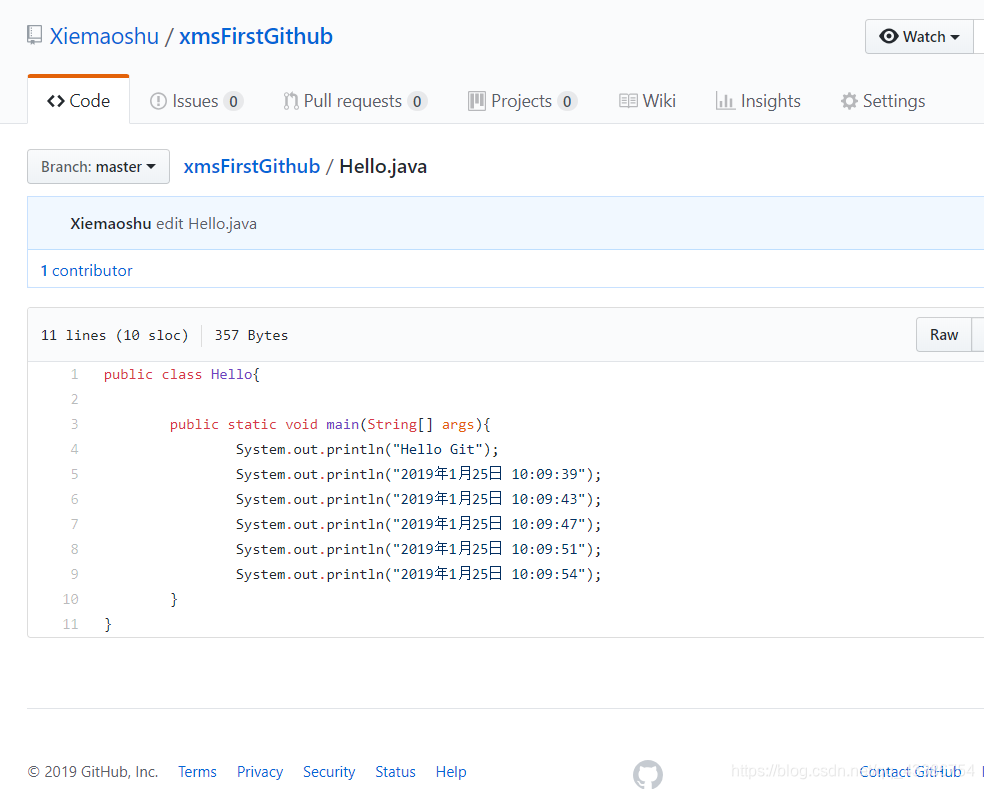This screenshot has width=984, height=789.
Task: Click the main method declaration line
Action: point(330,424)
